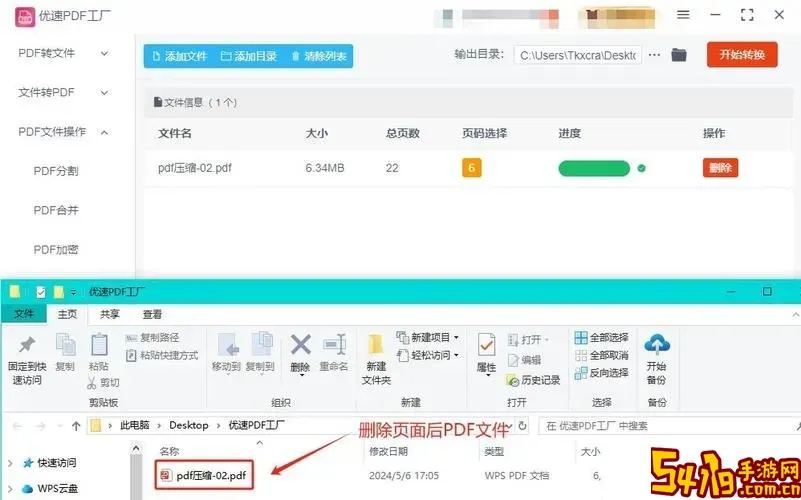Click pdf压缩-02.pdf file name in conversion list
Image resolution: width=801 pixels, height=500 pixels.
click(x=195, y=168)
